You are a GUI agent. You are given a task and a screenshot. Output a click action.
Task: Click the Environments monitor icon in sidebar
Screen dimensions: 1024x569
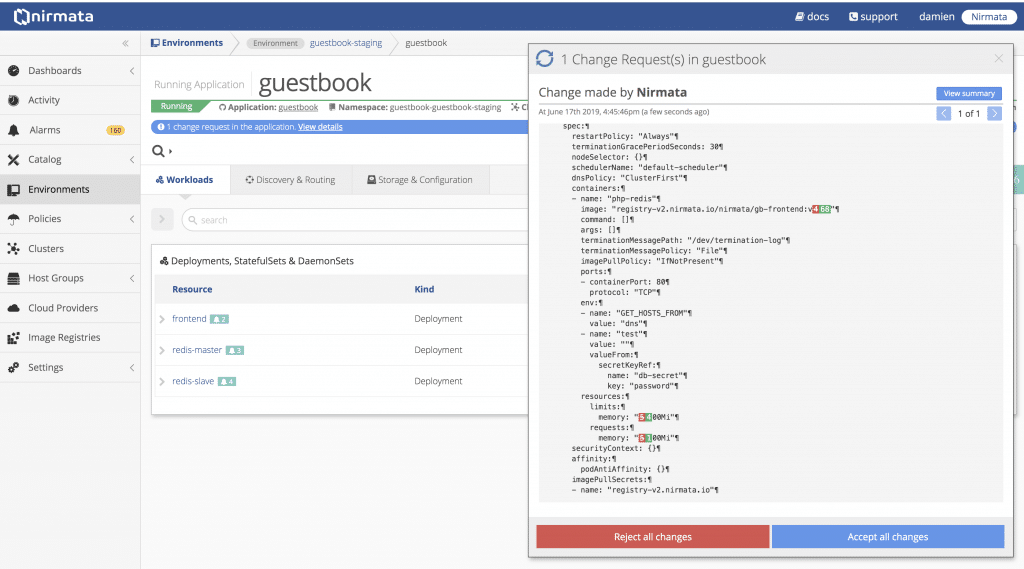point(14,189)
